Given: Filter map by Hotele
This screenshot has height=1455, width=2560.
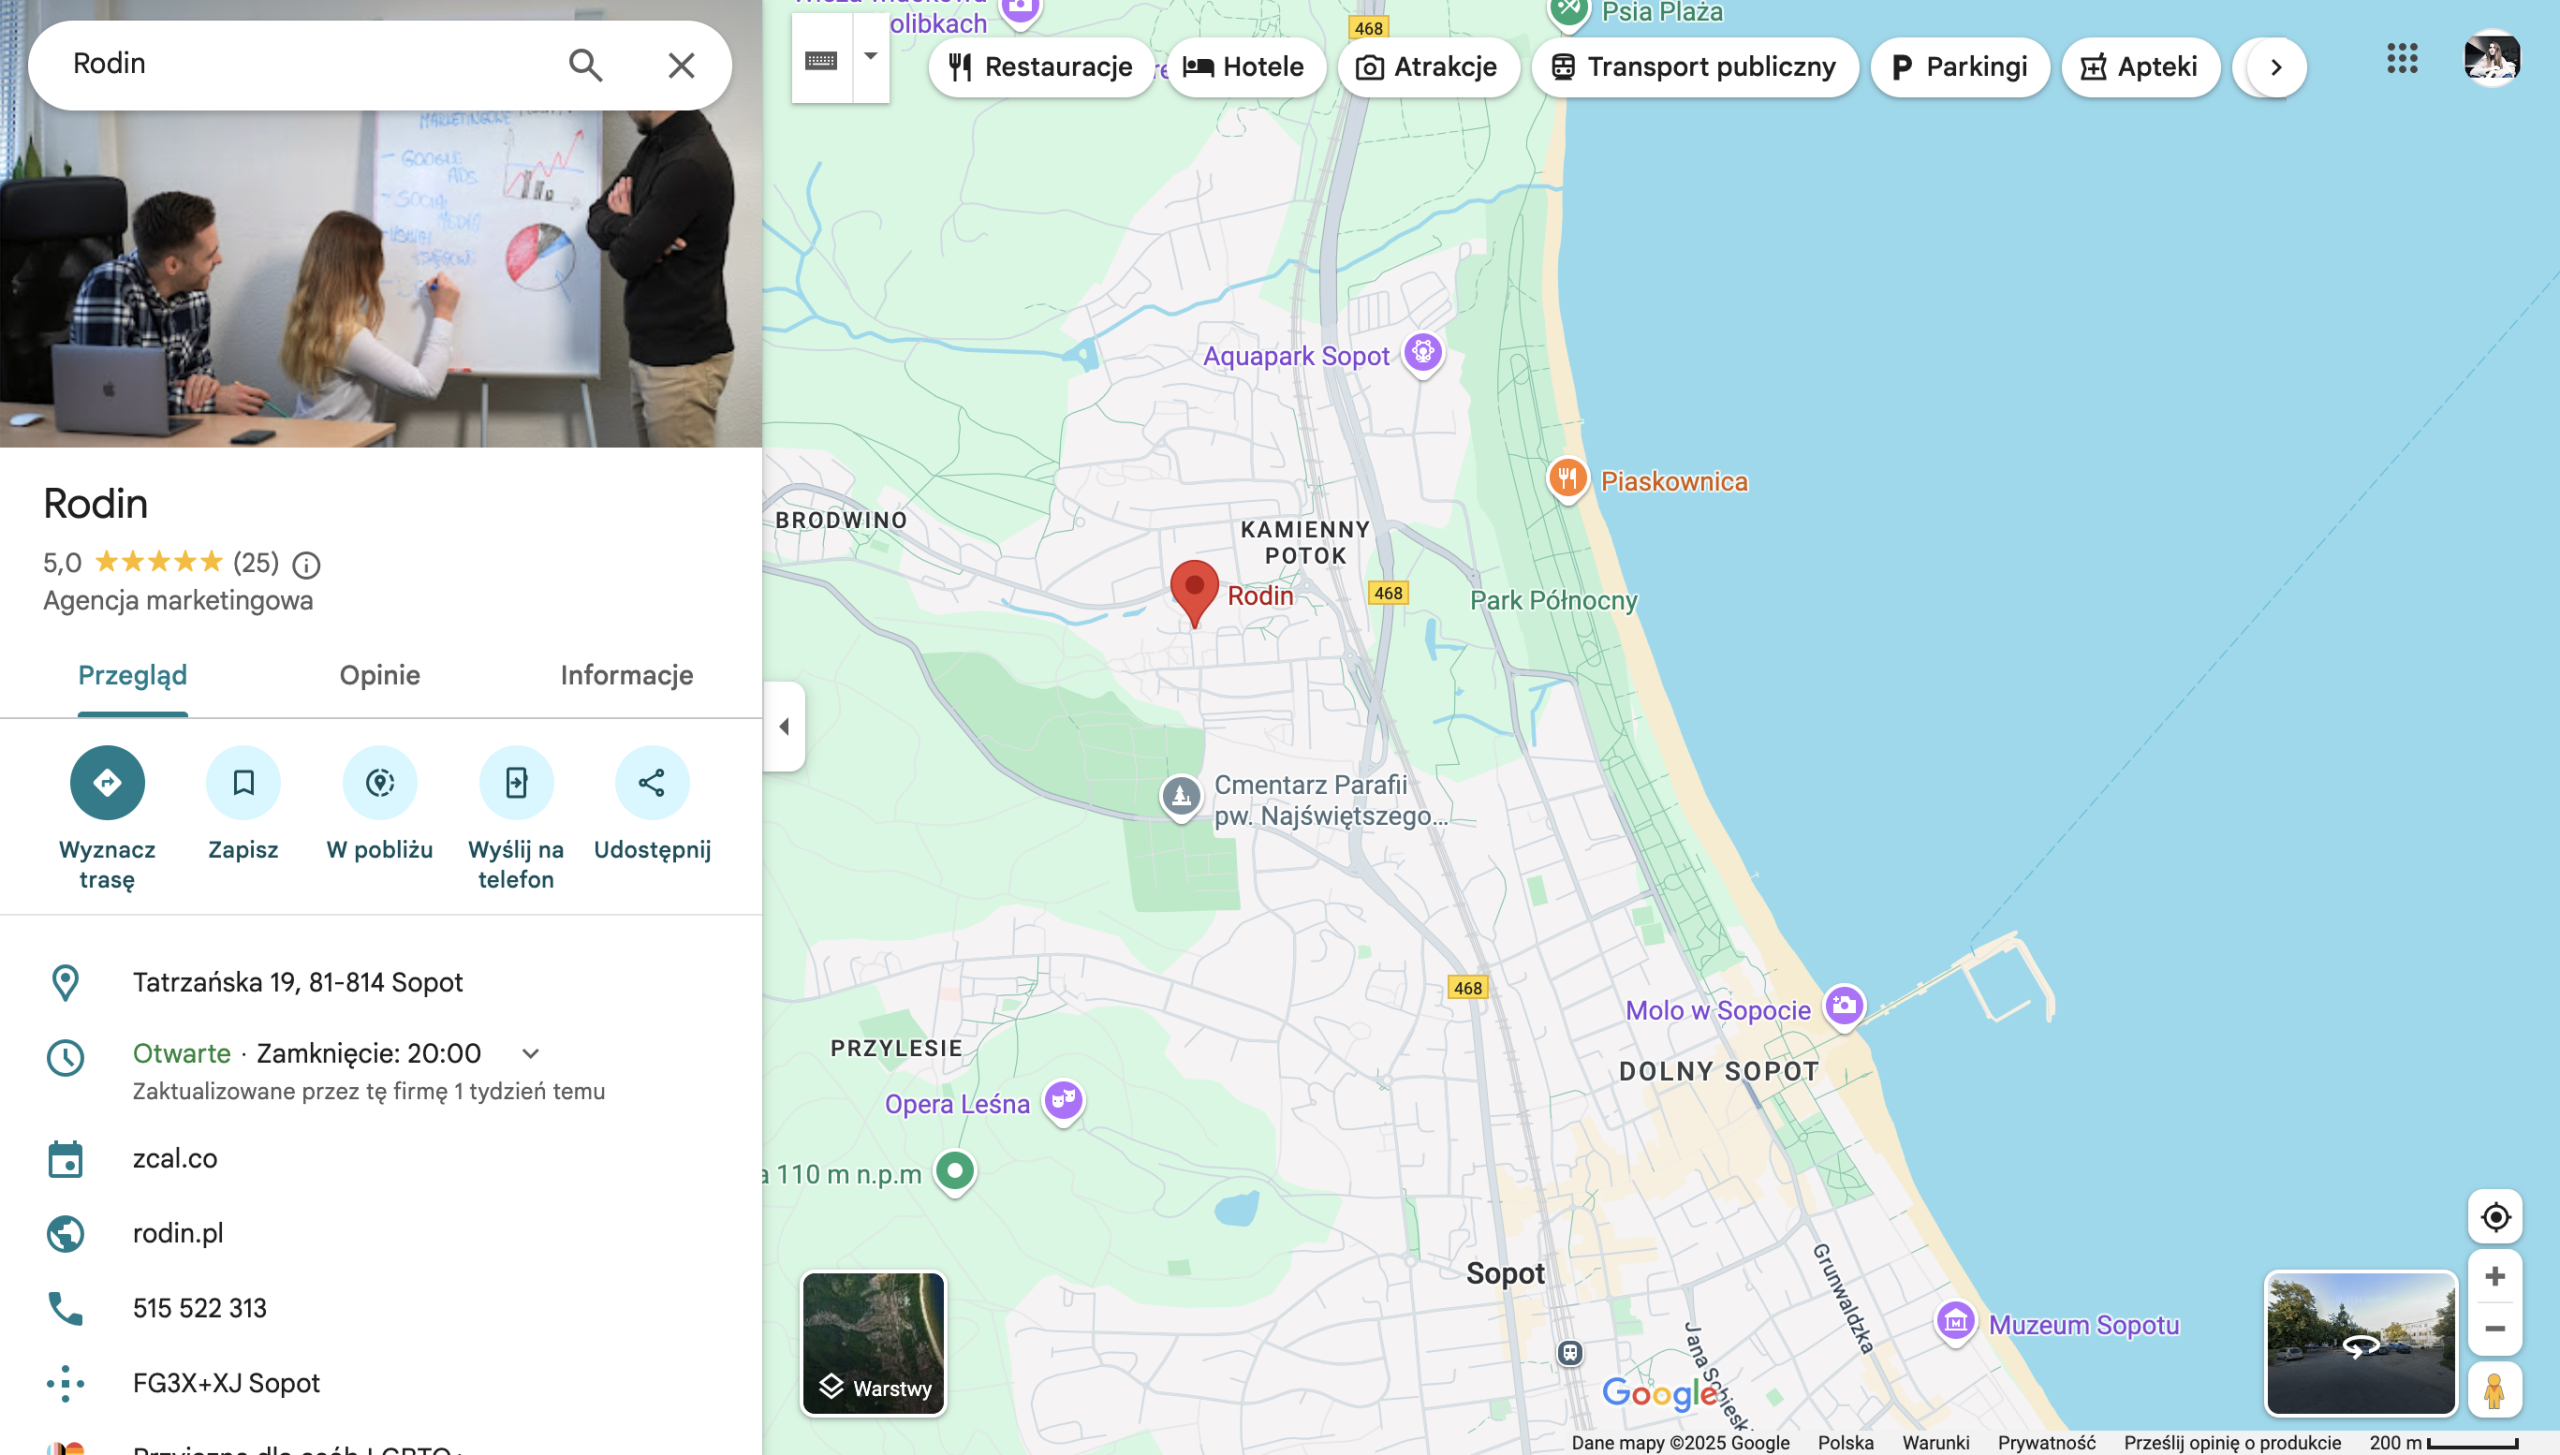Looking at the screenshot, I should tap(1245, 67).
